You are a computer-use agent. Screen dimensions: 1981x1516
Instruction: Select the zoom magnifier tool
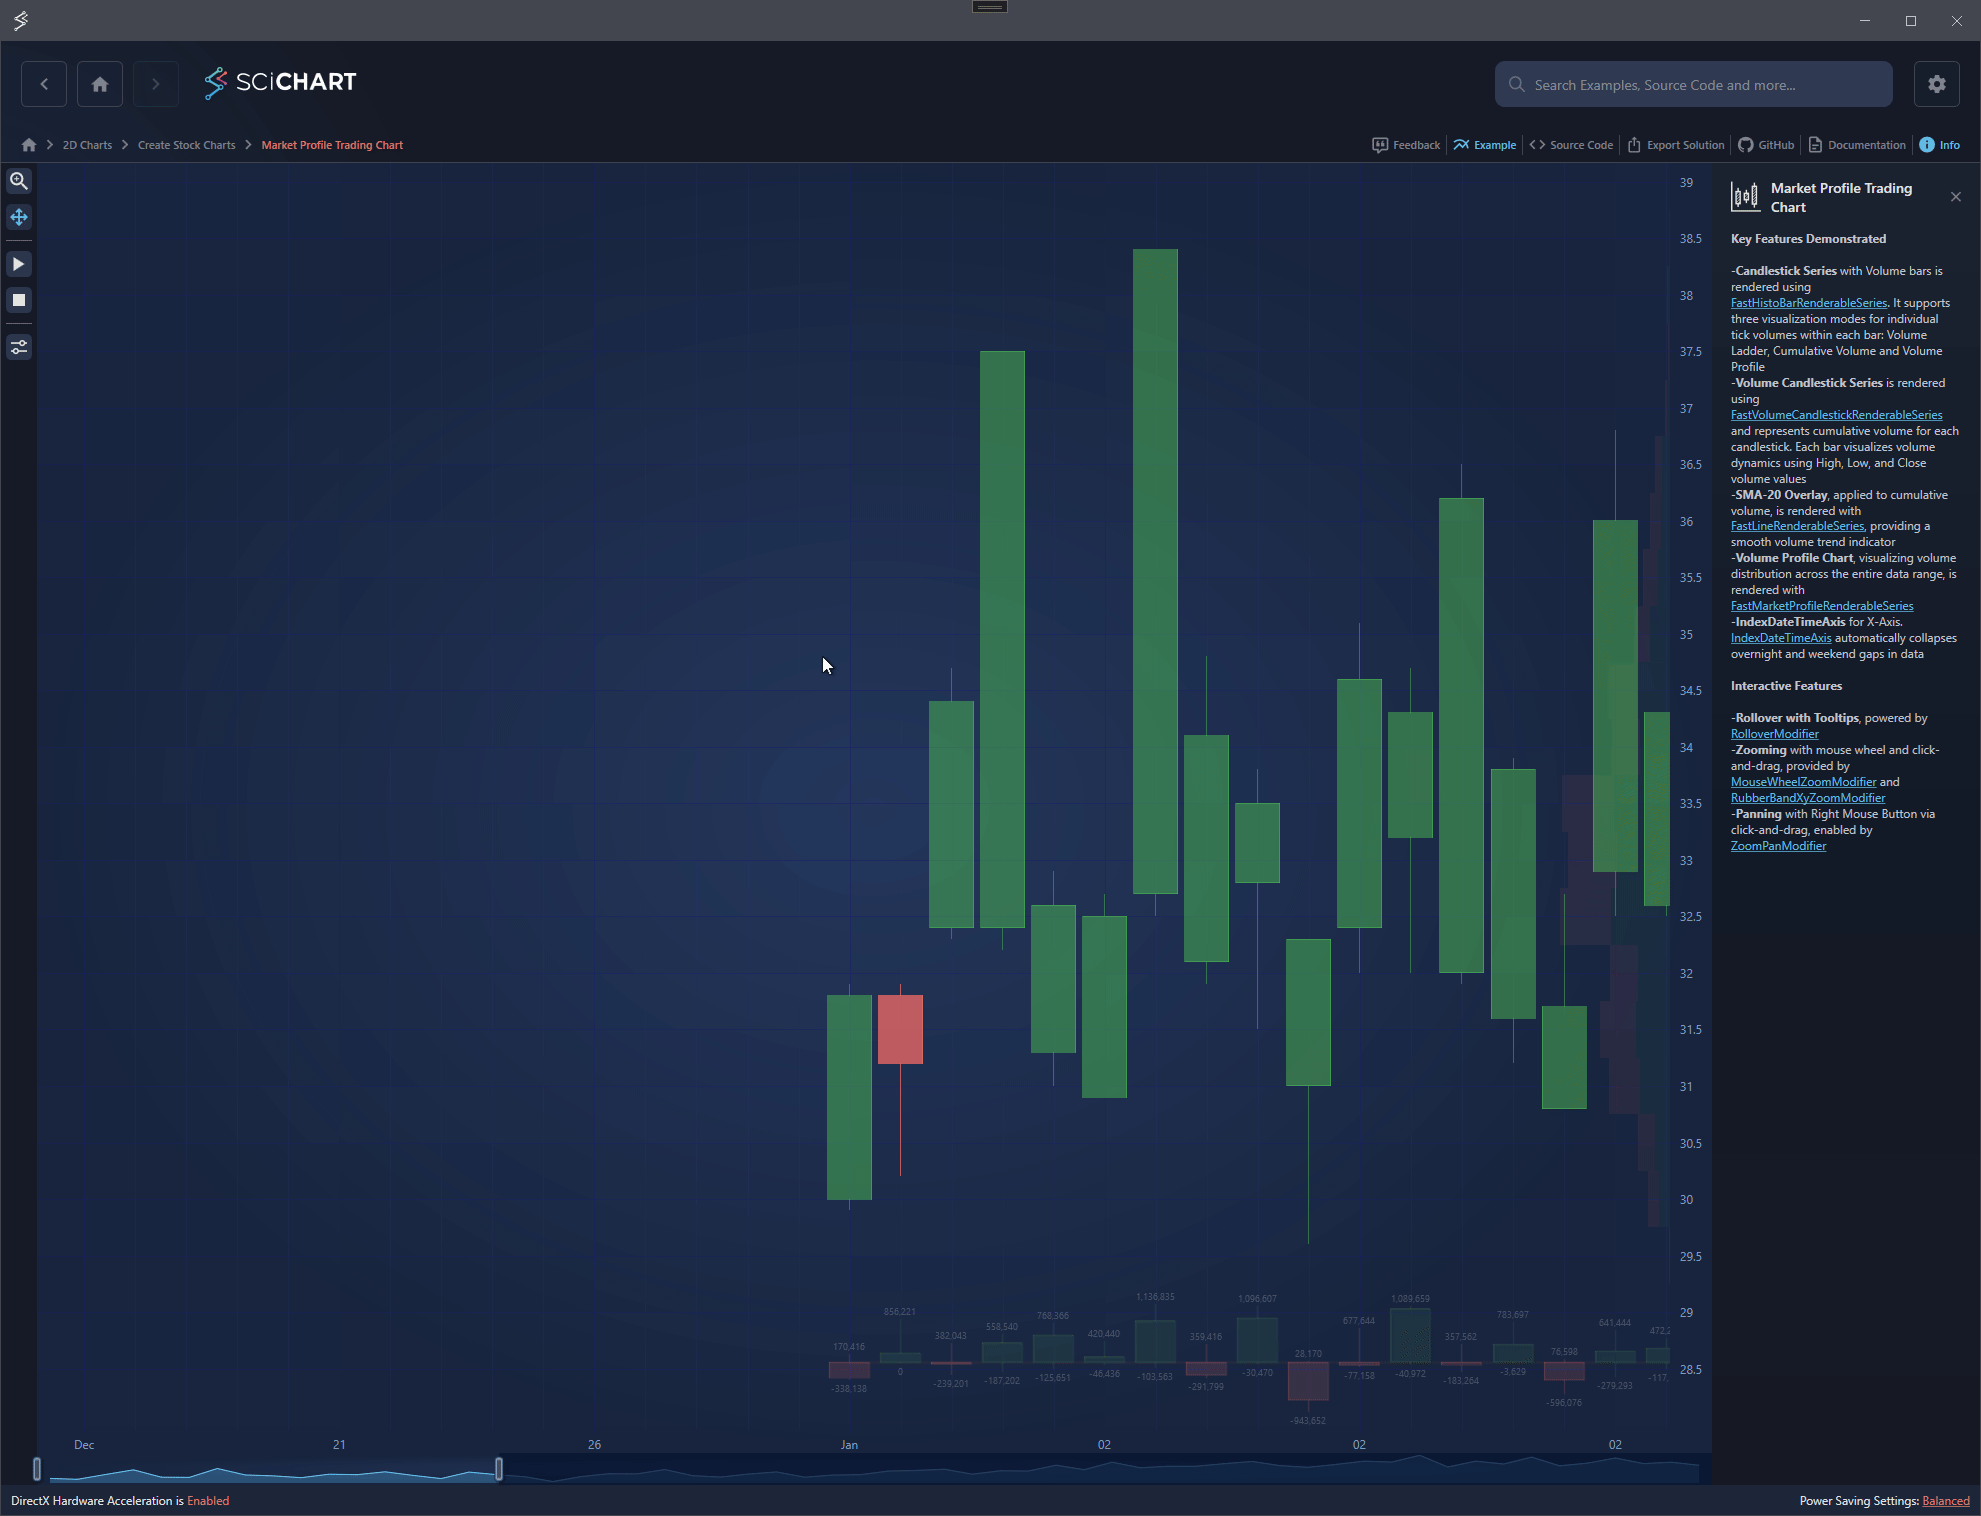pyautogui.click(x=19, y=181)
